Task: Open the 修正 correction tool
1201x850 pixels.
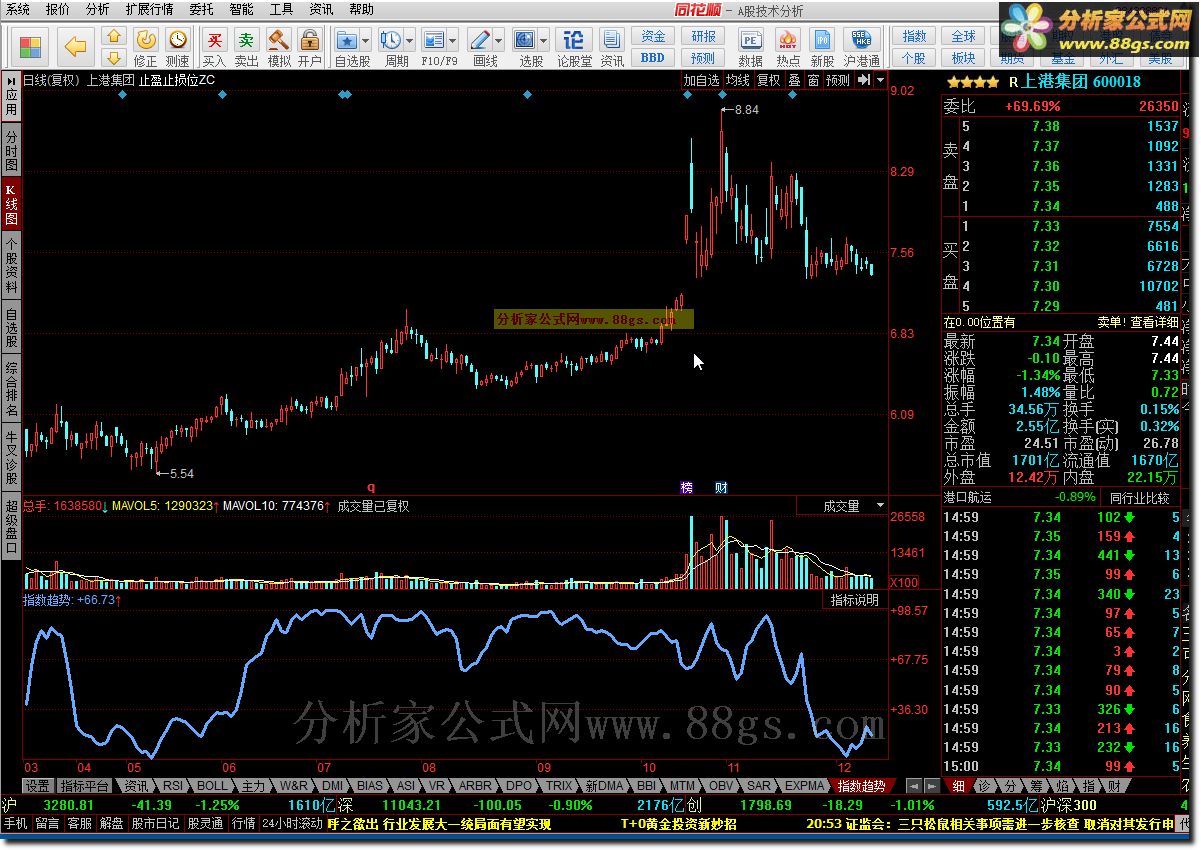Action: [145, 47]
